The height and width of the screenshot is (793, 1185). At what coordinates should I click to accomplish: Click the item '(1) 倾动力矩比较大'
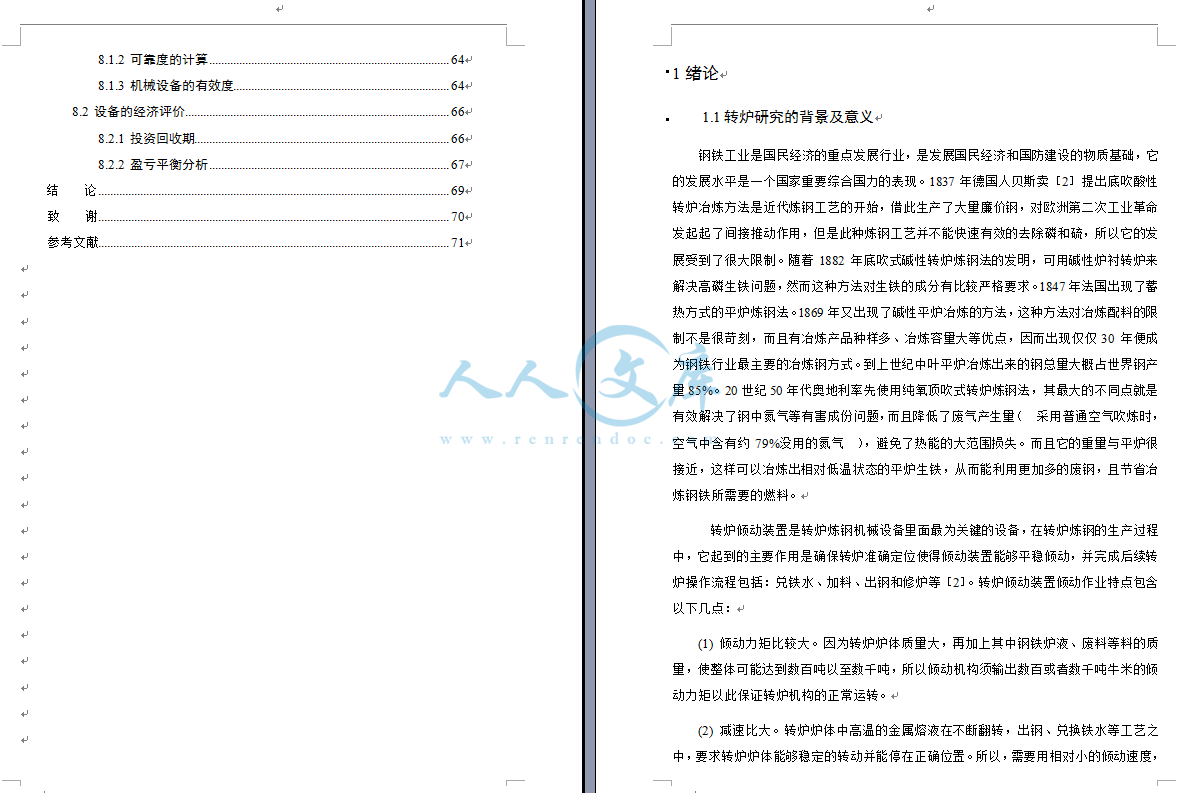point(914,669)
